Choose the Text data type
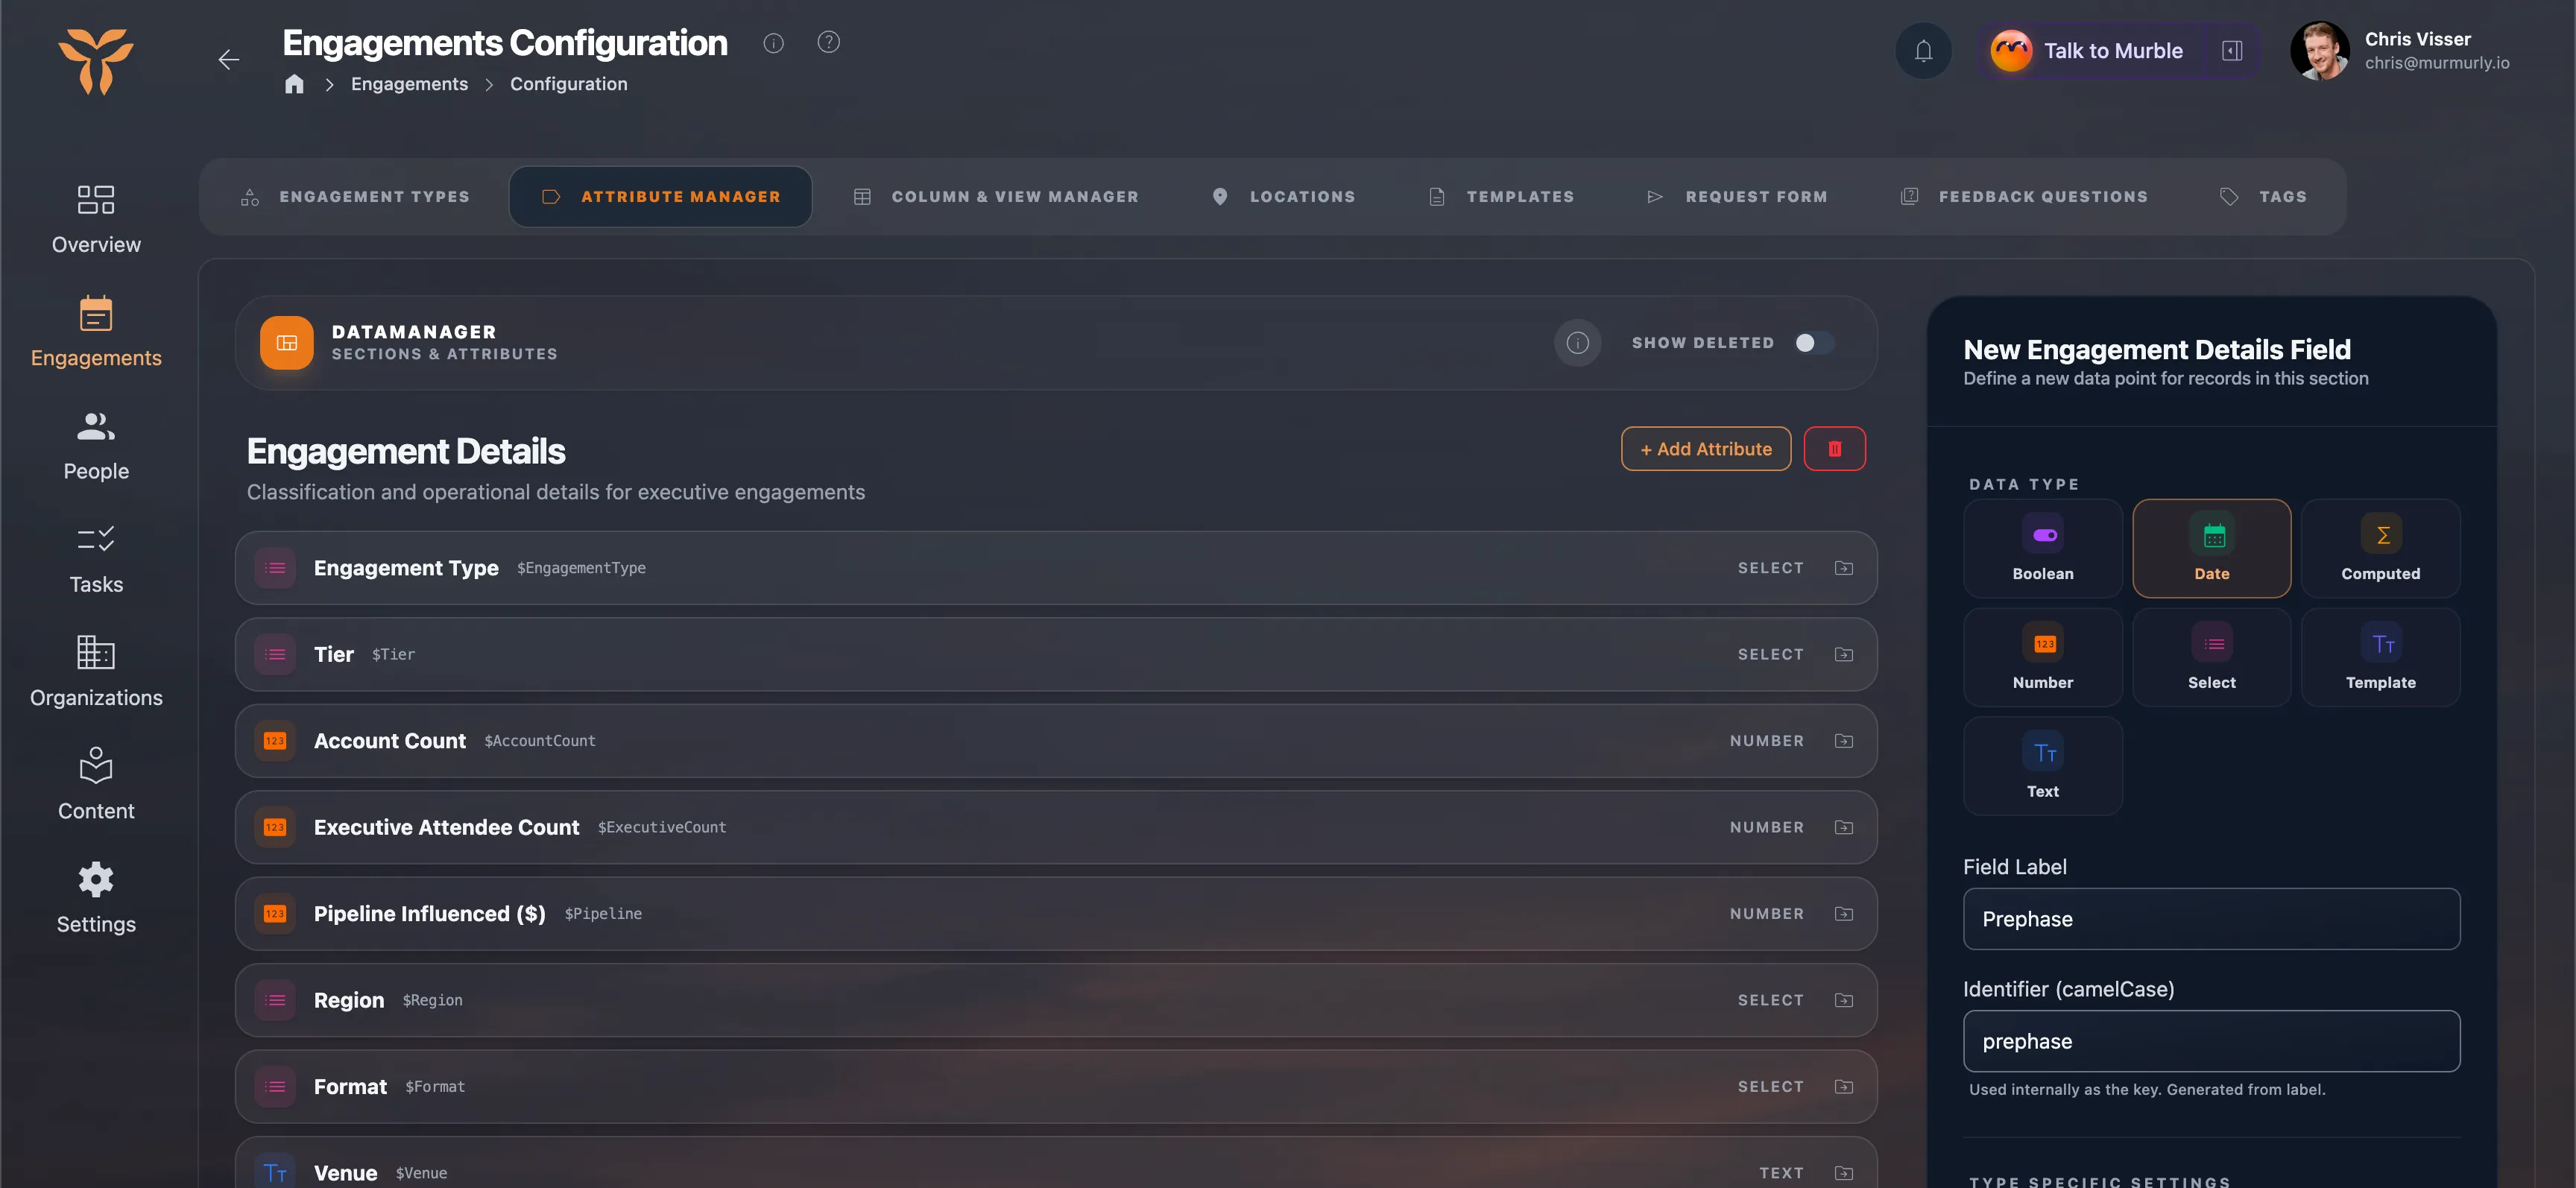 (2043, 767)
